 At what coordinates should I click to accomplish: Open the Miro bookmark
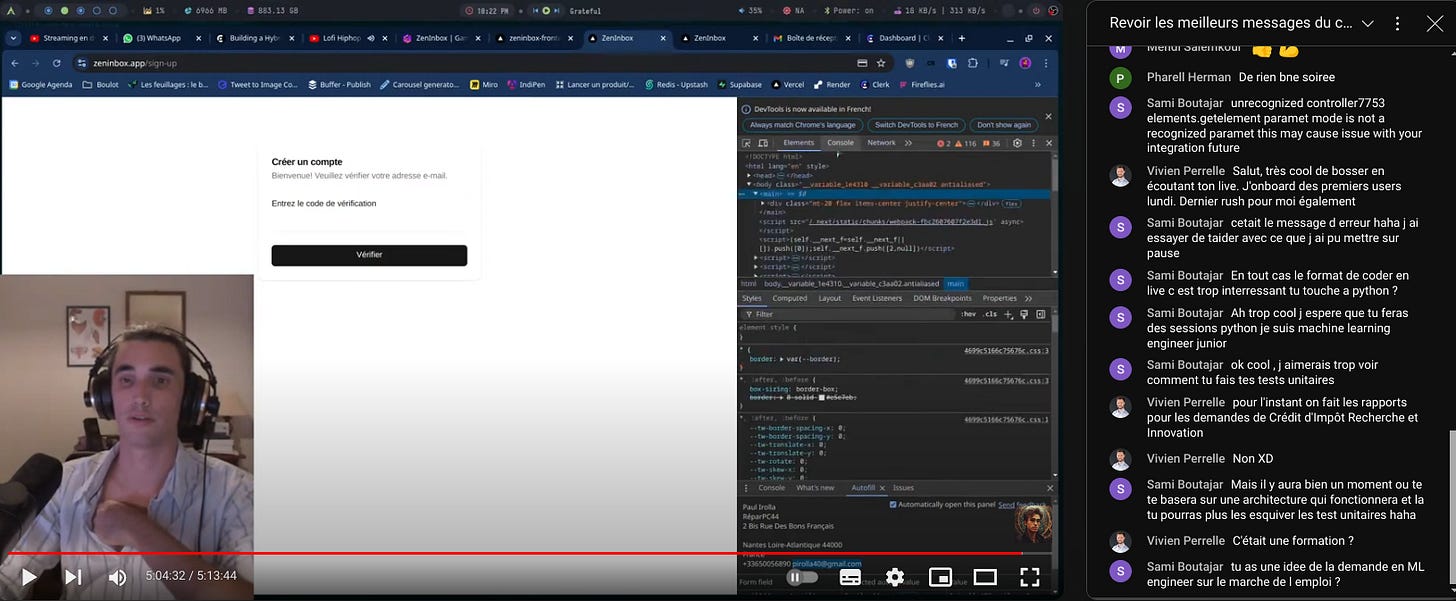(x=484, y=85)
